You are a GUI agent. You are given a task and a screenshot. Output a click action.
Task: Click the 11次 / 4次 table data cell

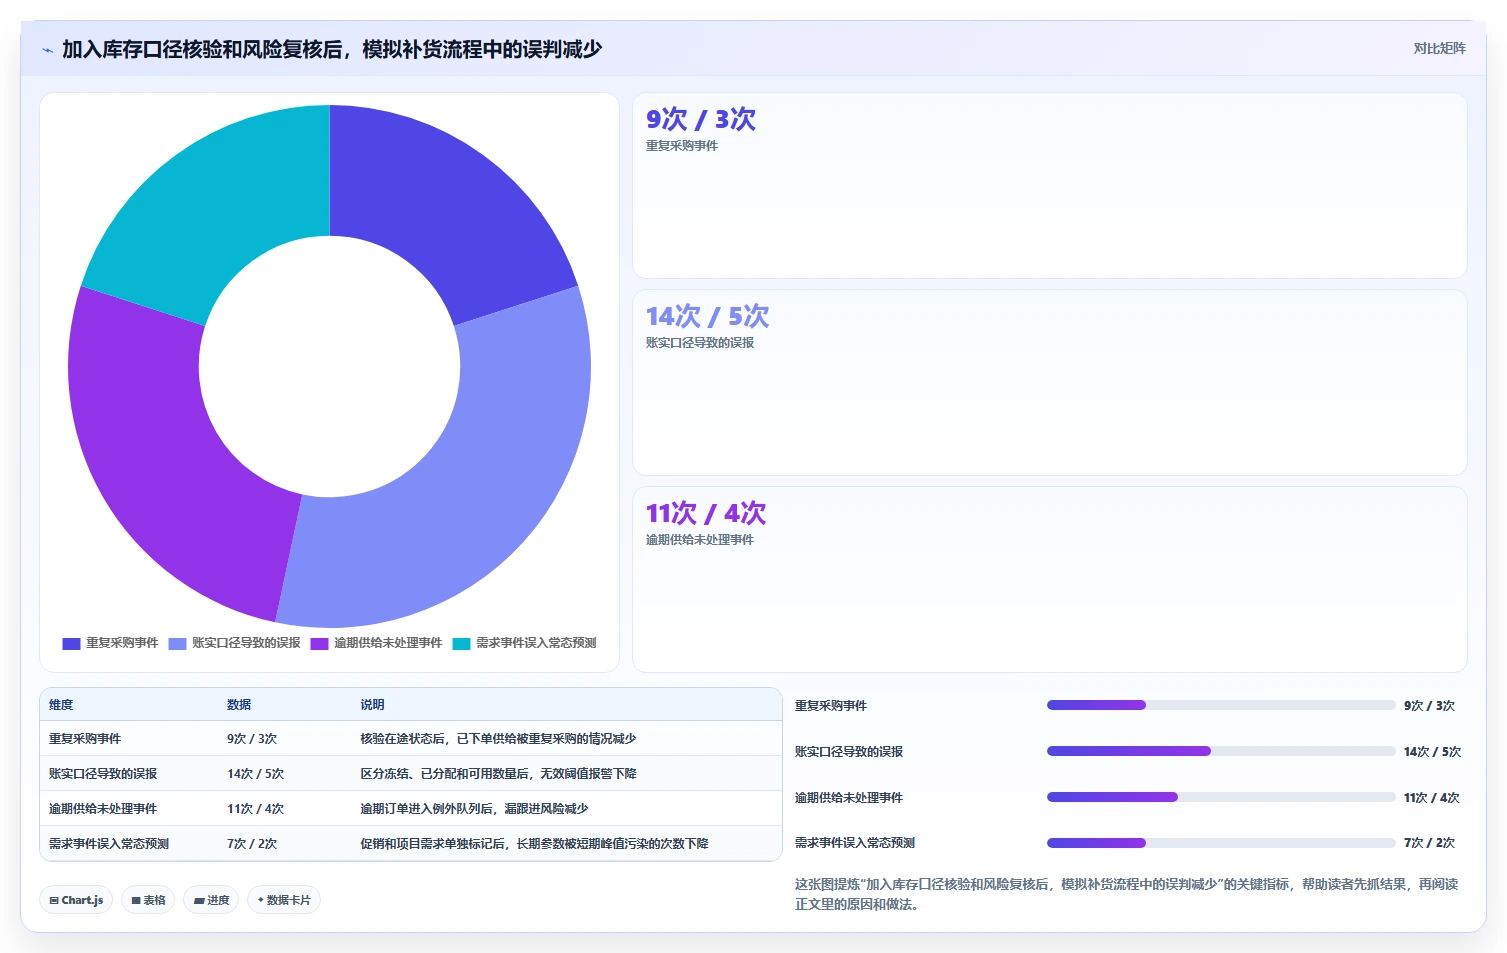255,809
